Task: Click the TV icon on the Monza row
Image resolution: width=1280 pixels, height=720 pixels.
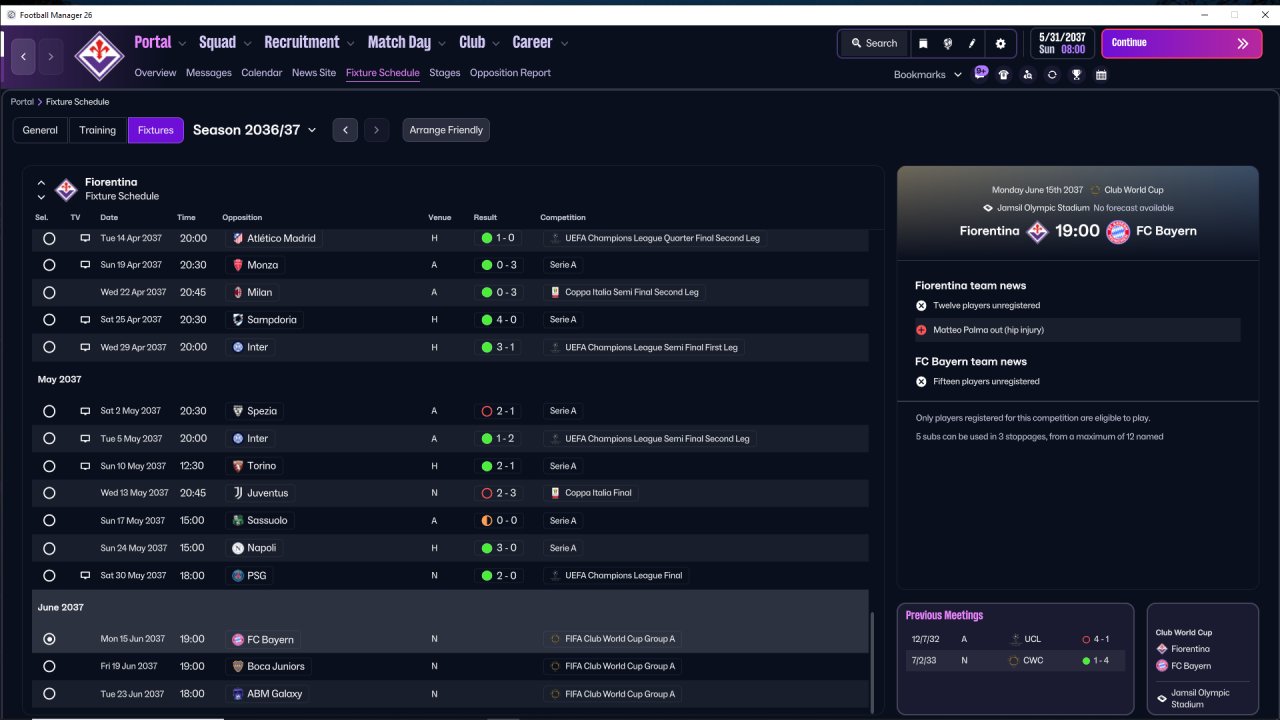Action: pyautogui.click(x=85, y=265)
